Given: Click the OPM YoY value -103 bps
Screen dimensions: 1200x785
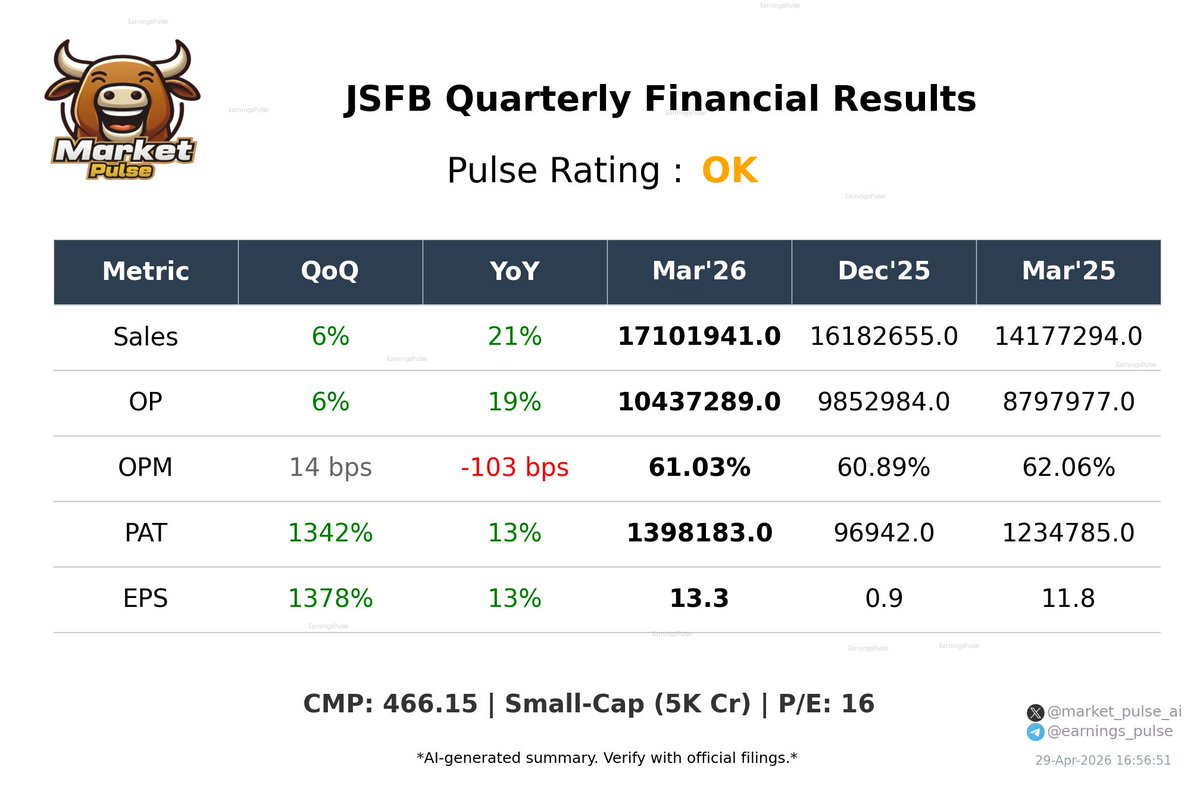Looking at the screenshot, I should pyautogui.click(x=515, y=467).
